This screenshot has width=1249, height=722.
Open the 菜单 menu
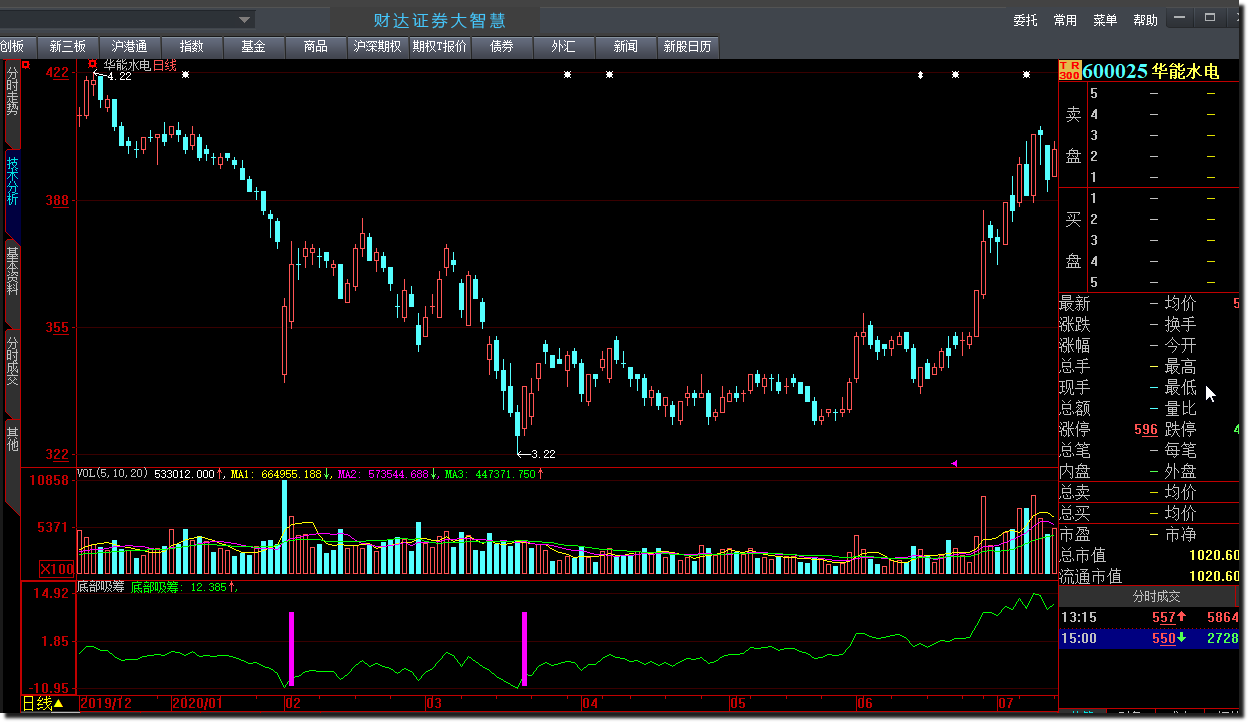point(1105,20)
